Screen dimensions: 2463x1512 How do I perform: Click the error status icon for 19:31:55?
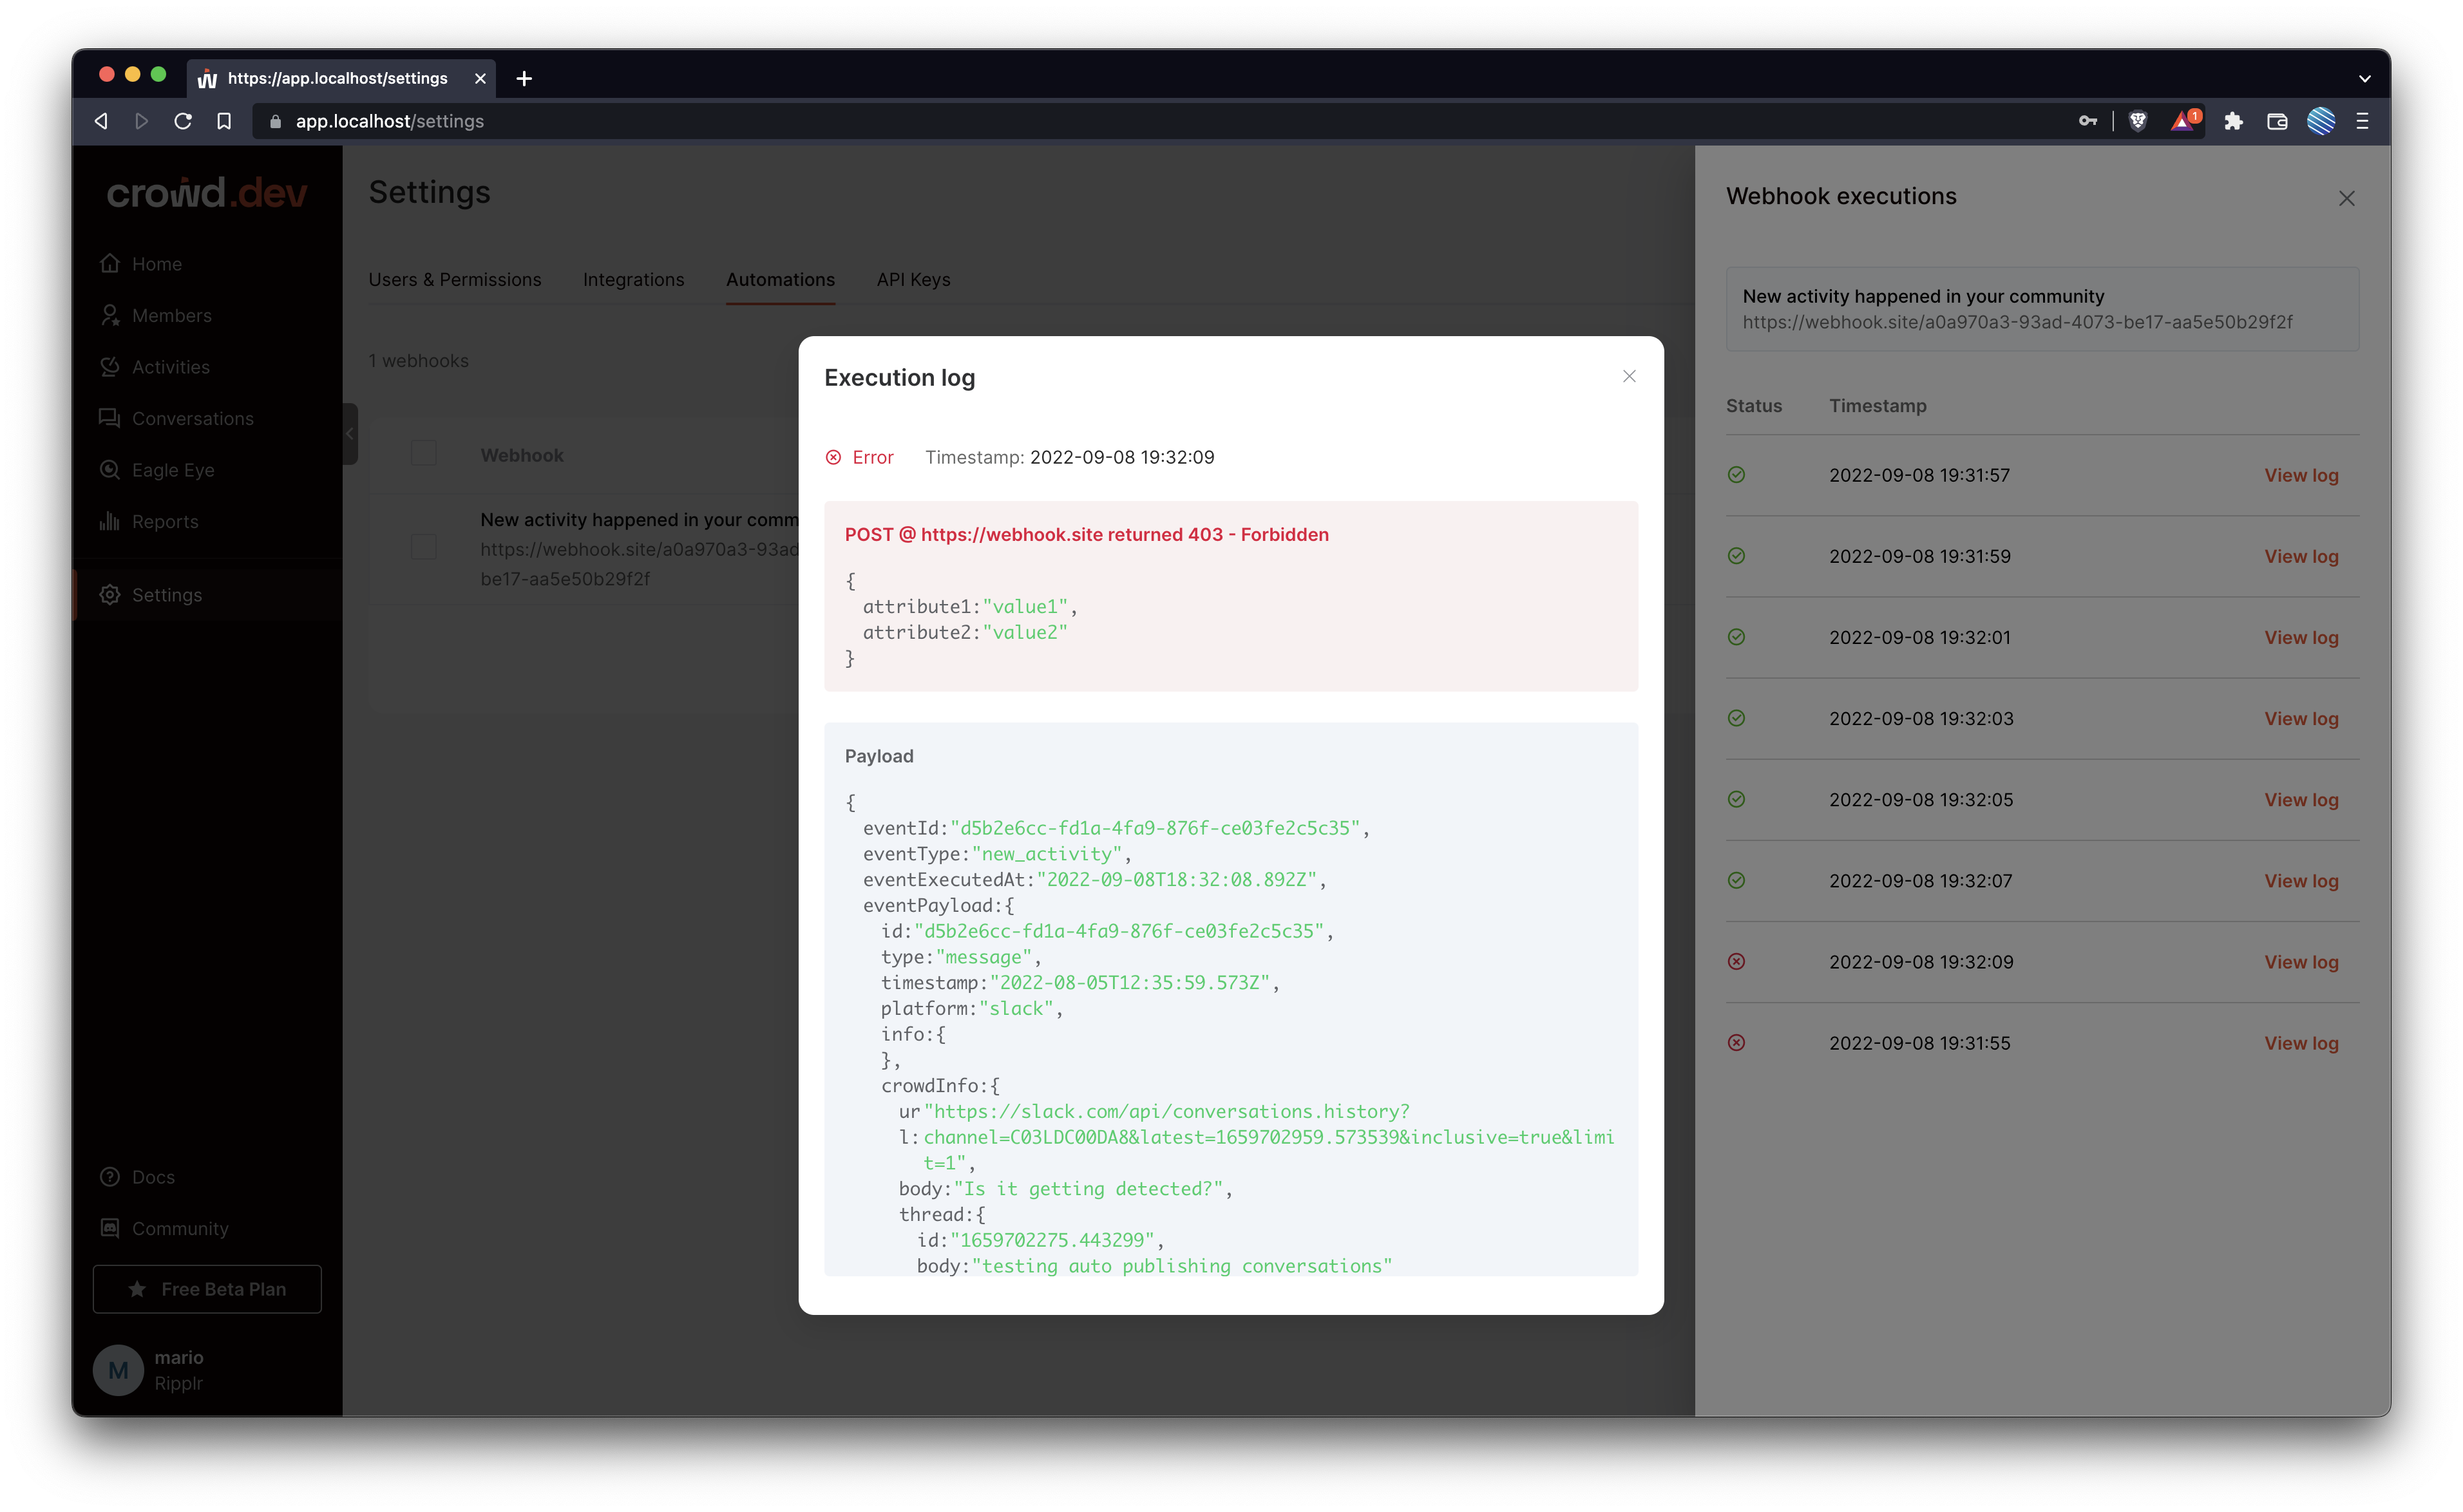pos(1736,1043)
